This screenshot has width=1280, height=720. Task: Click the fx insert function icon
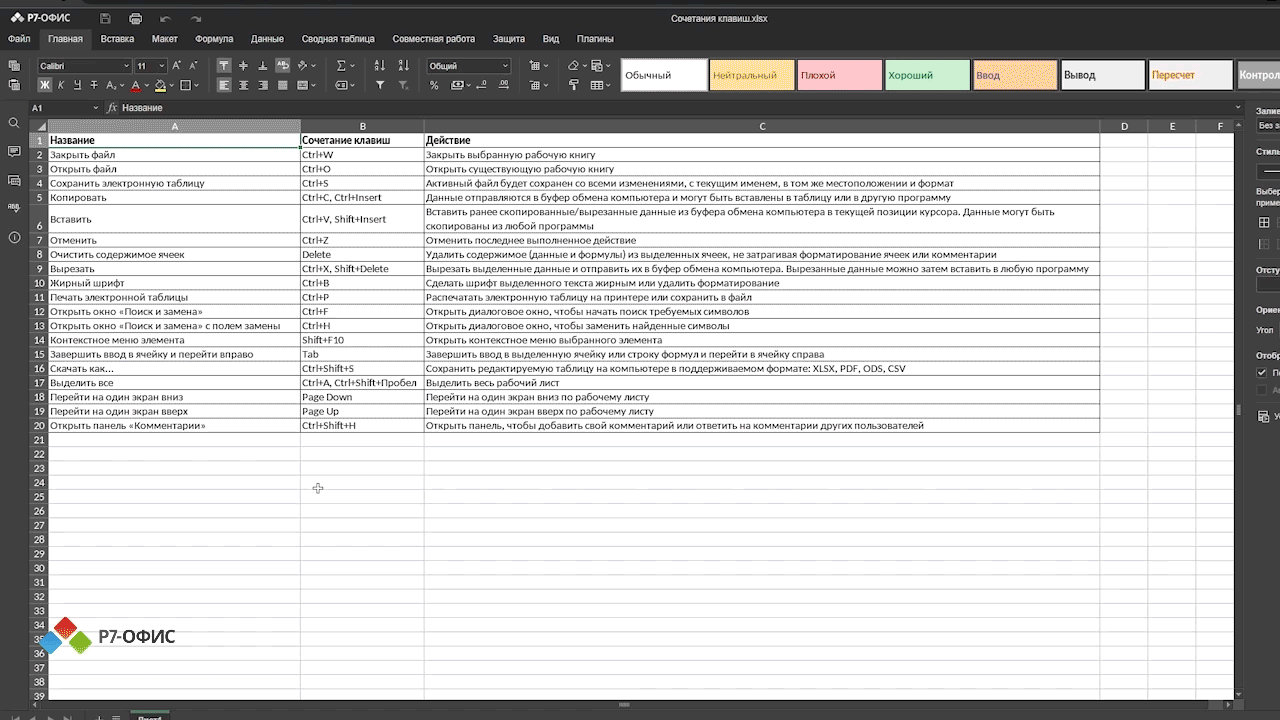(112, 107)
